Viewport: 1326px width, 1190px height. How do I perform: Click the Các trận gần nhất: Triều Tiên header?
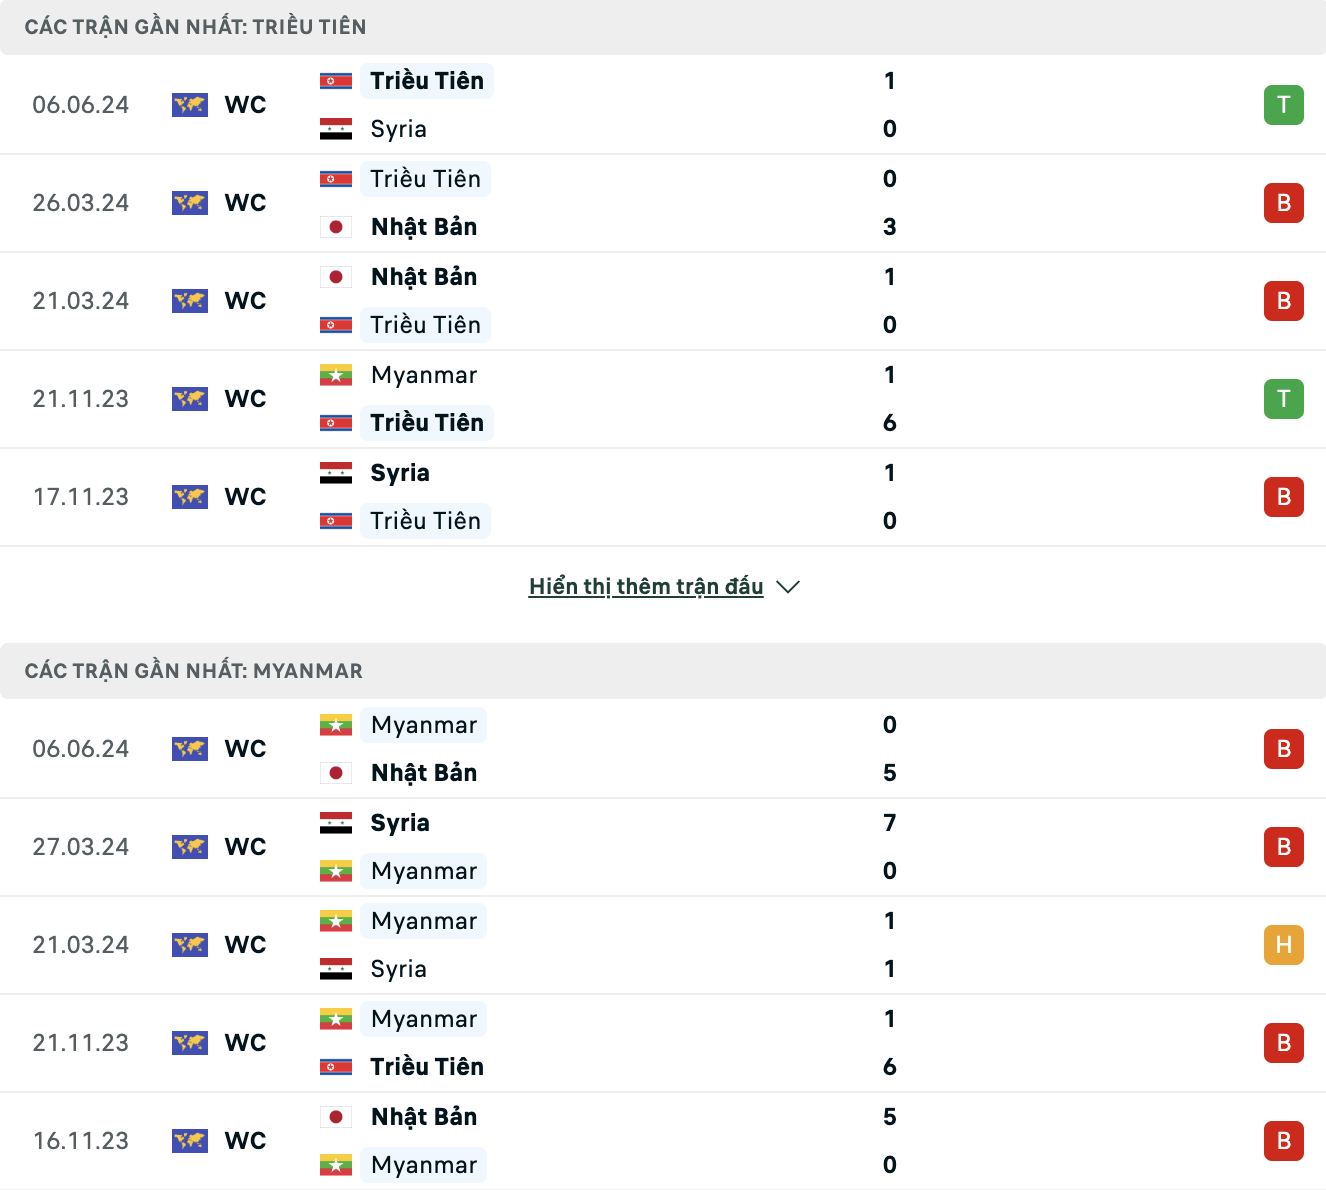tap(195, 27)
